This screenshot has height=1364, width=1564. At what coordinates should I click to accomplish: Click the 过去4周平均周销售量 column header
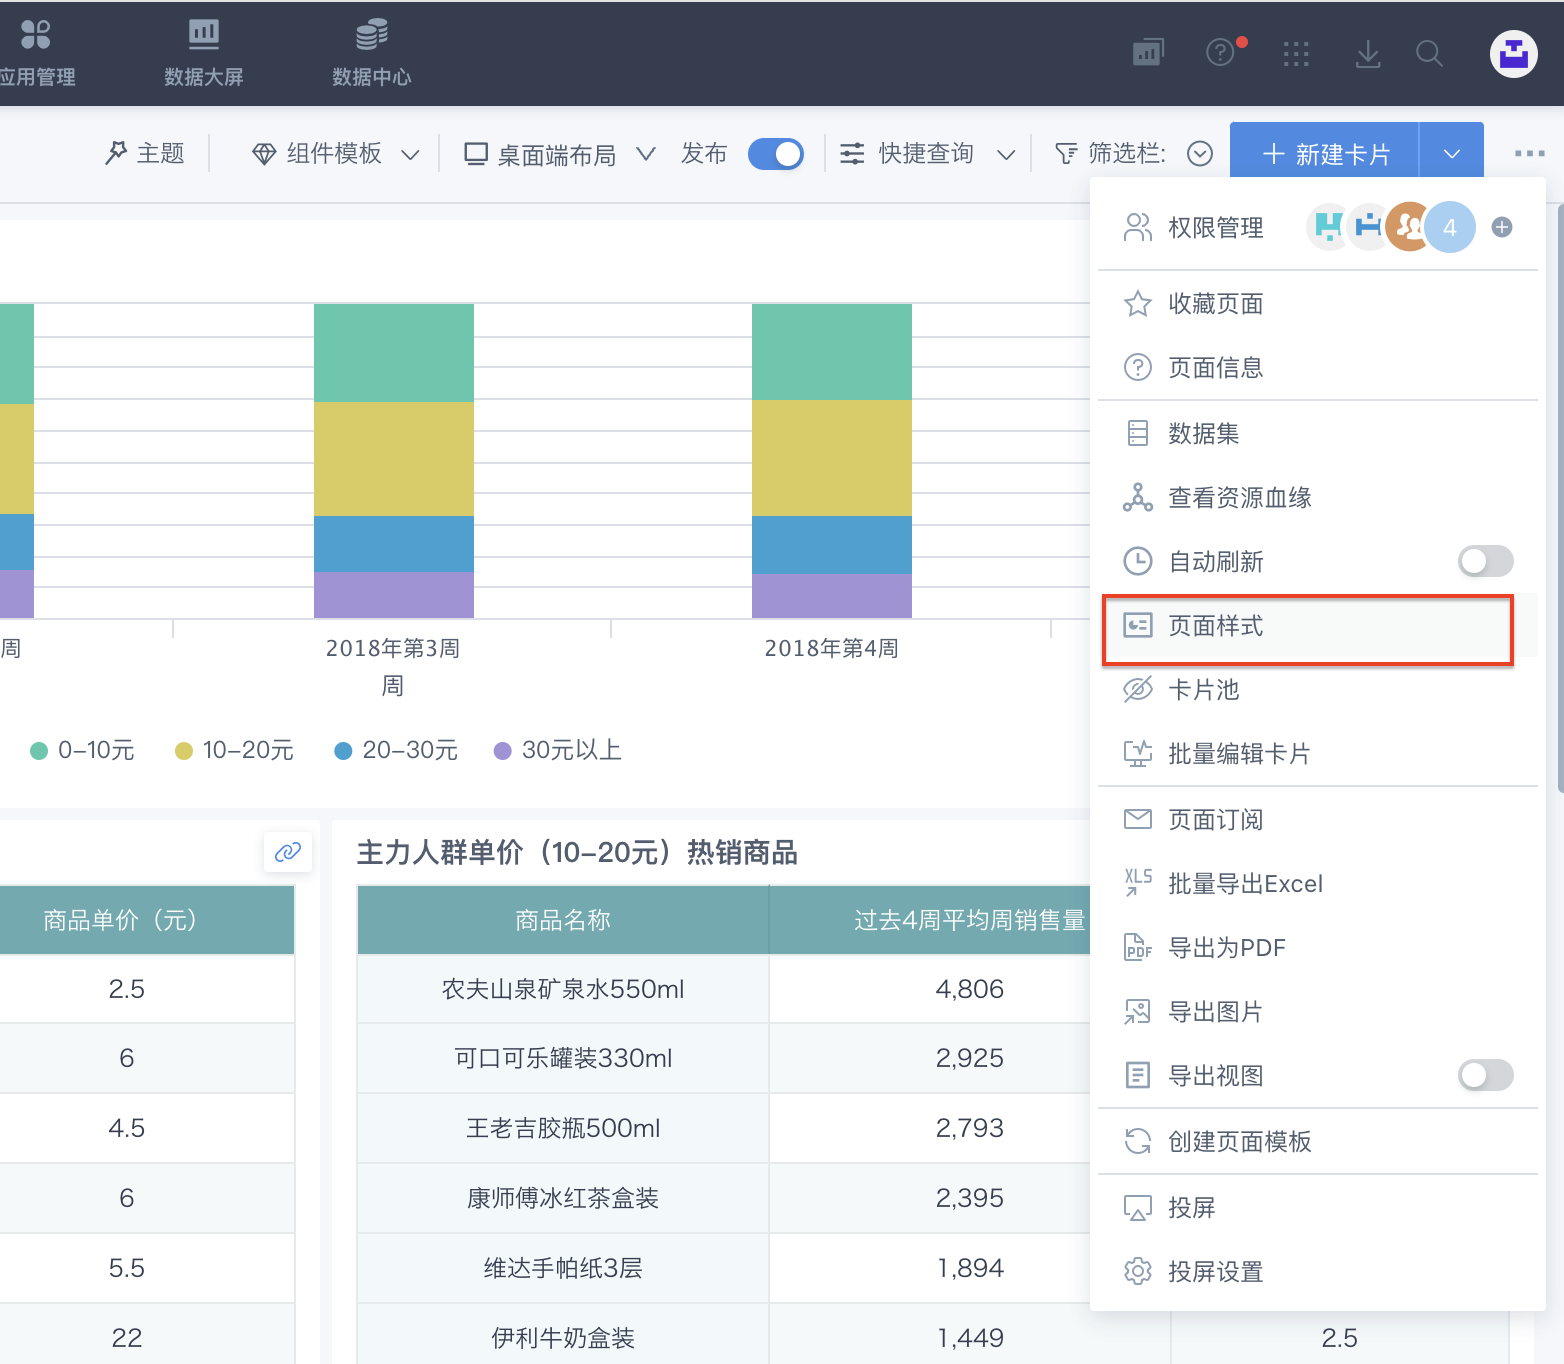(x=930, y=920)
